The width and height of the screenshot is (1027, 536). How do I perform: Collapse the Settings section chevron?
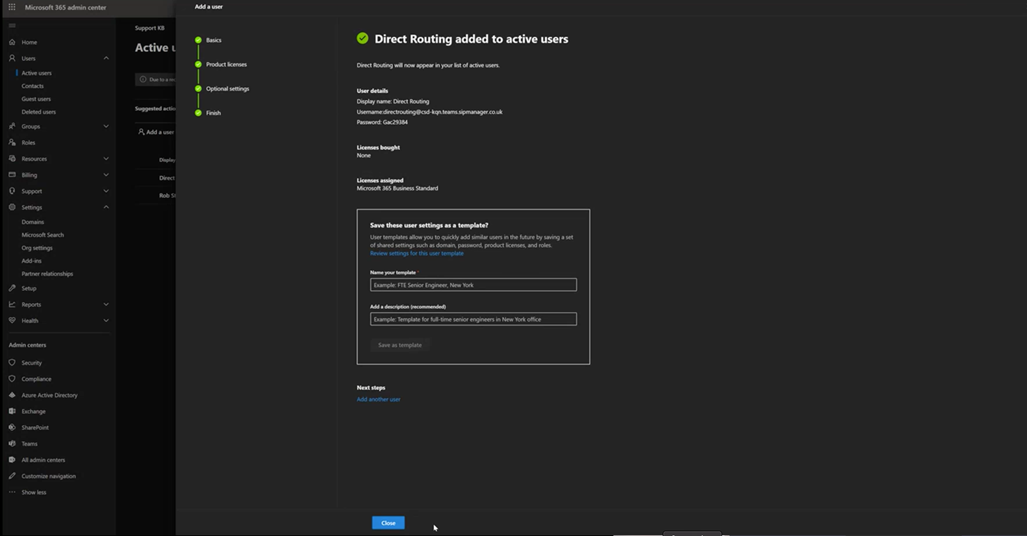(106, 207)
